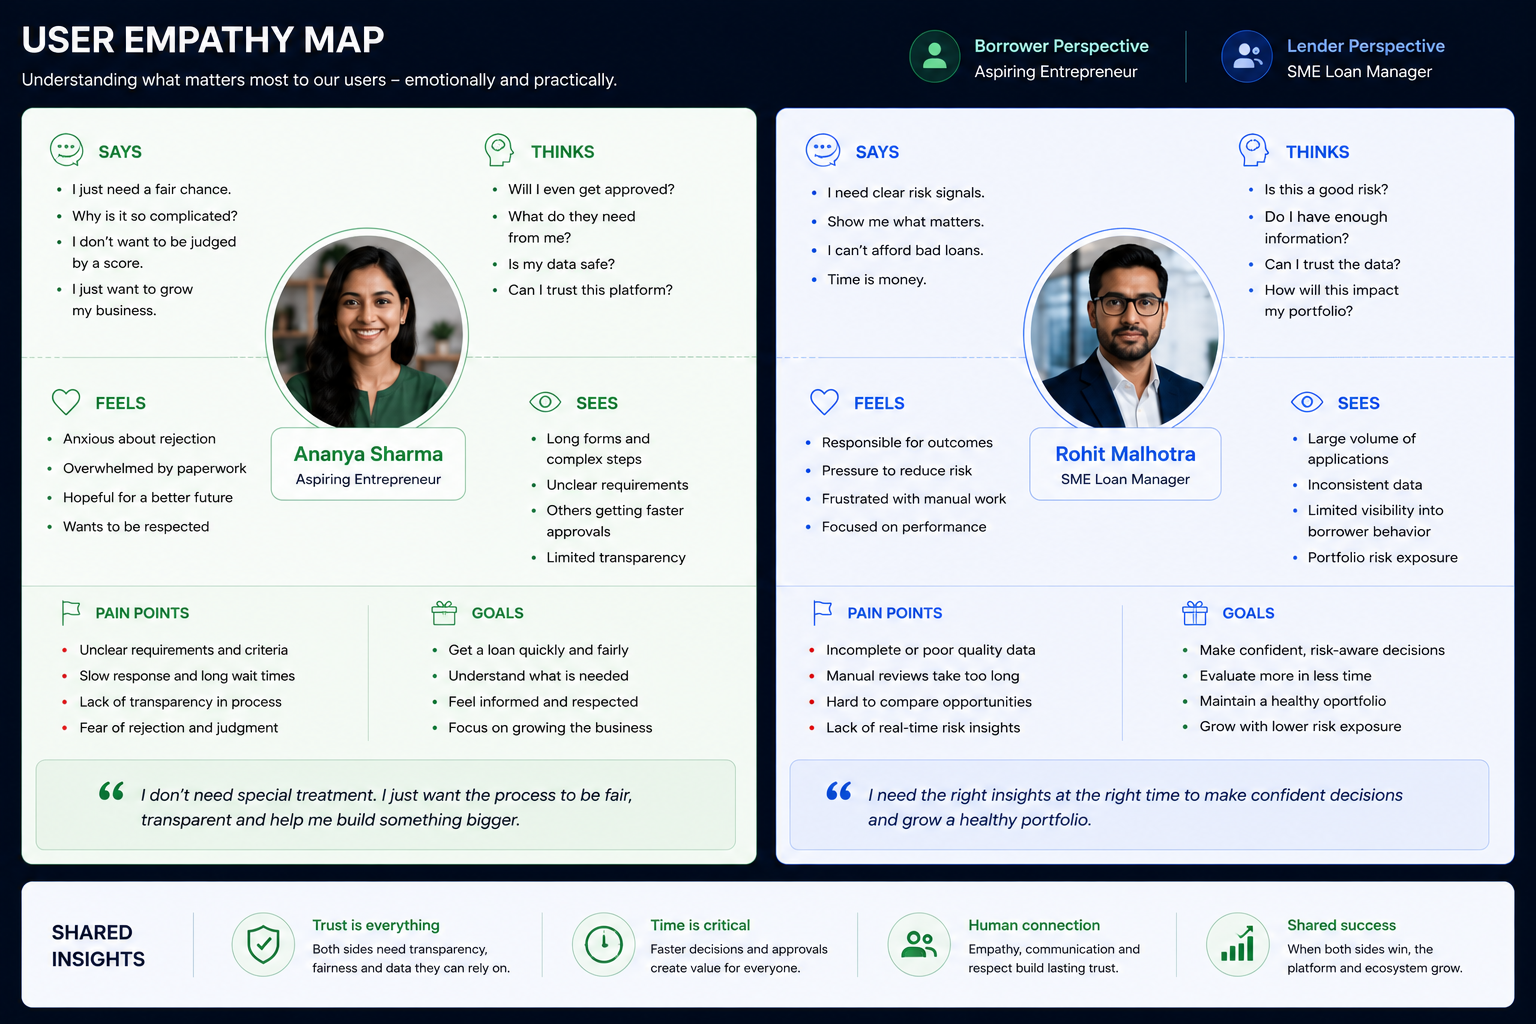Screen dimensions: 1536x1024
Task: Click 'Overwhelmed by paperwork'
Action: point(154,468)
